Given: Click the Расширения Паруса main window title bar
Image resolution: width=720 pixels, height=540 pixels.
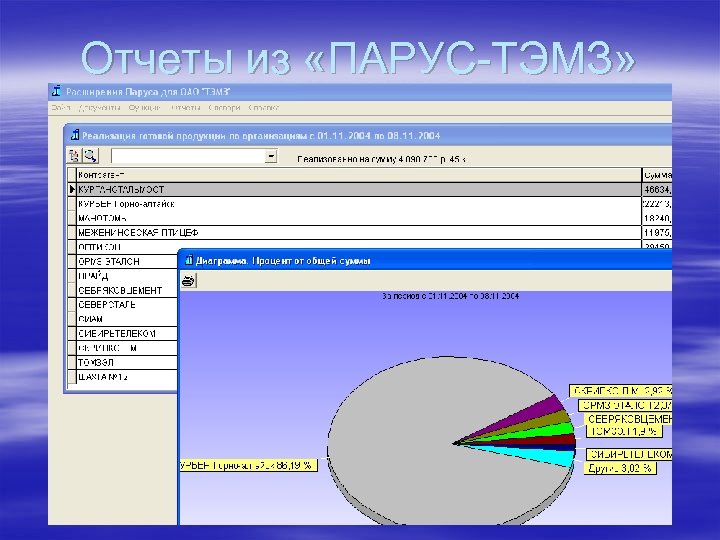Looking at the screenshot, I should pos(360,91).
